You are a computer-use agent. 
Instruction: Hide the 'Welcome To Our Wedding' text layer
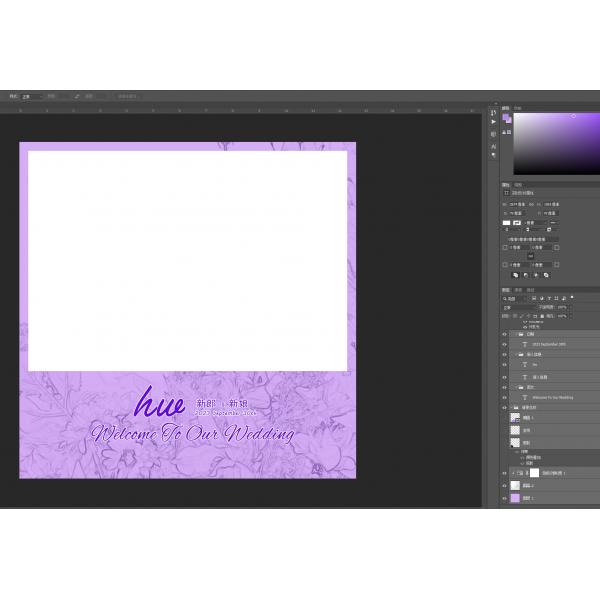point(504,397)
